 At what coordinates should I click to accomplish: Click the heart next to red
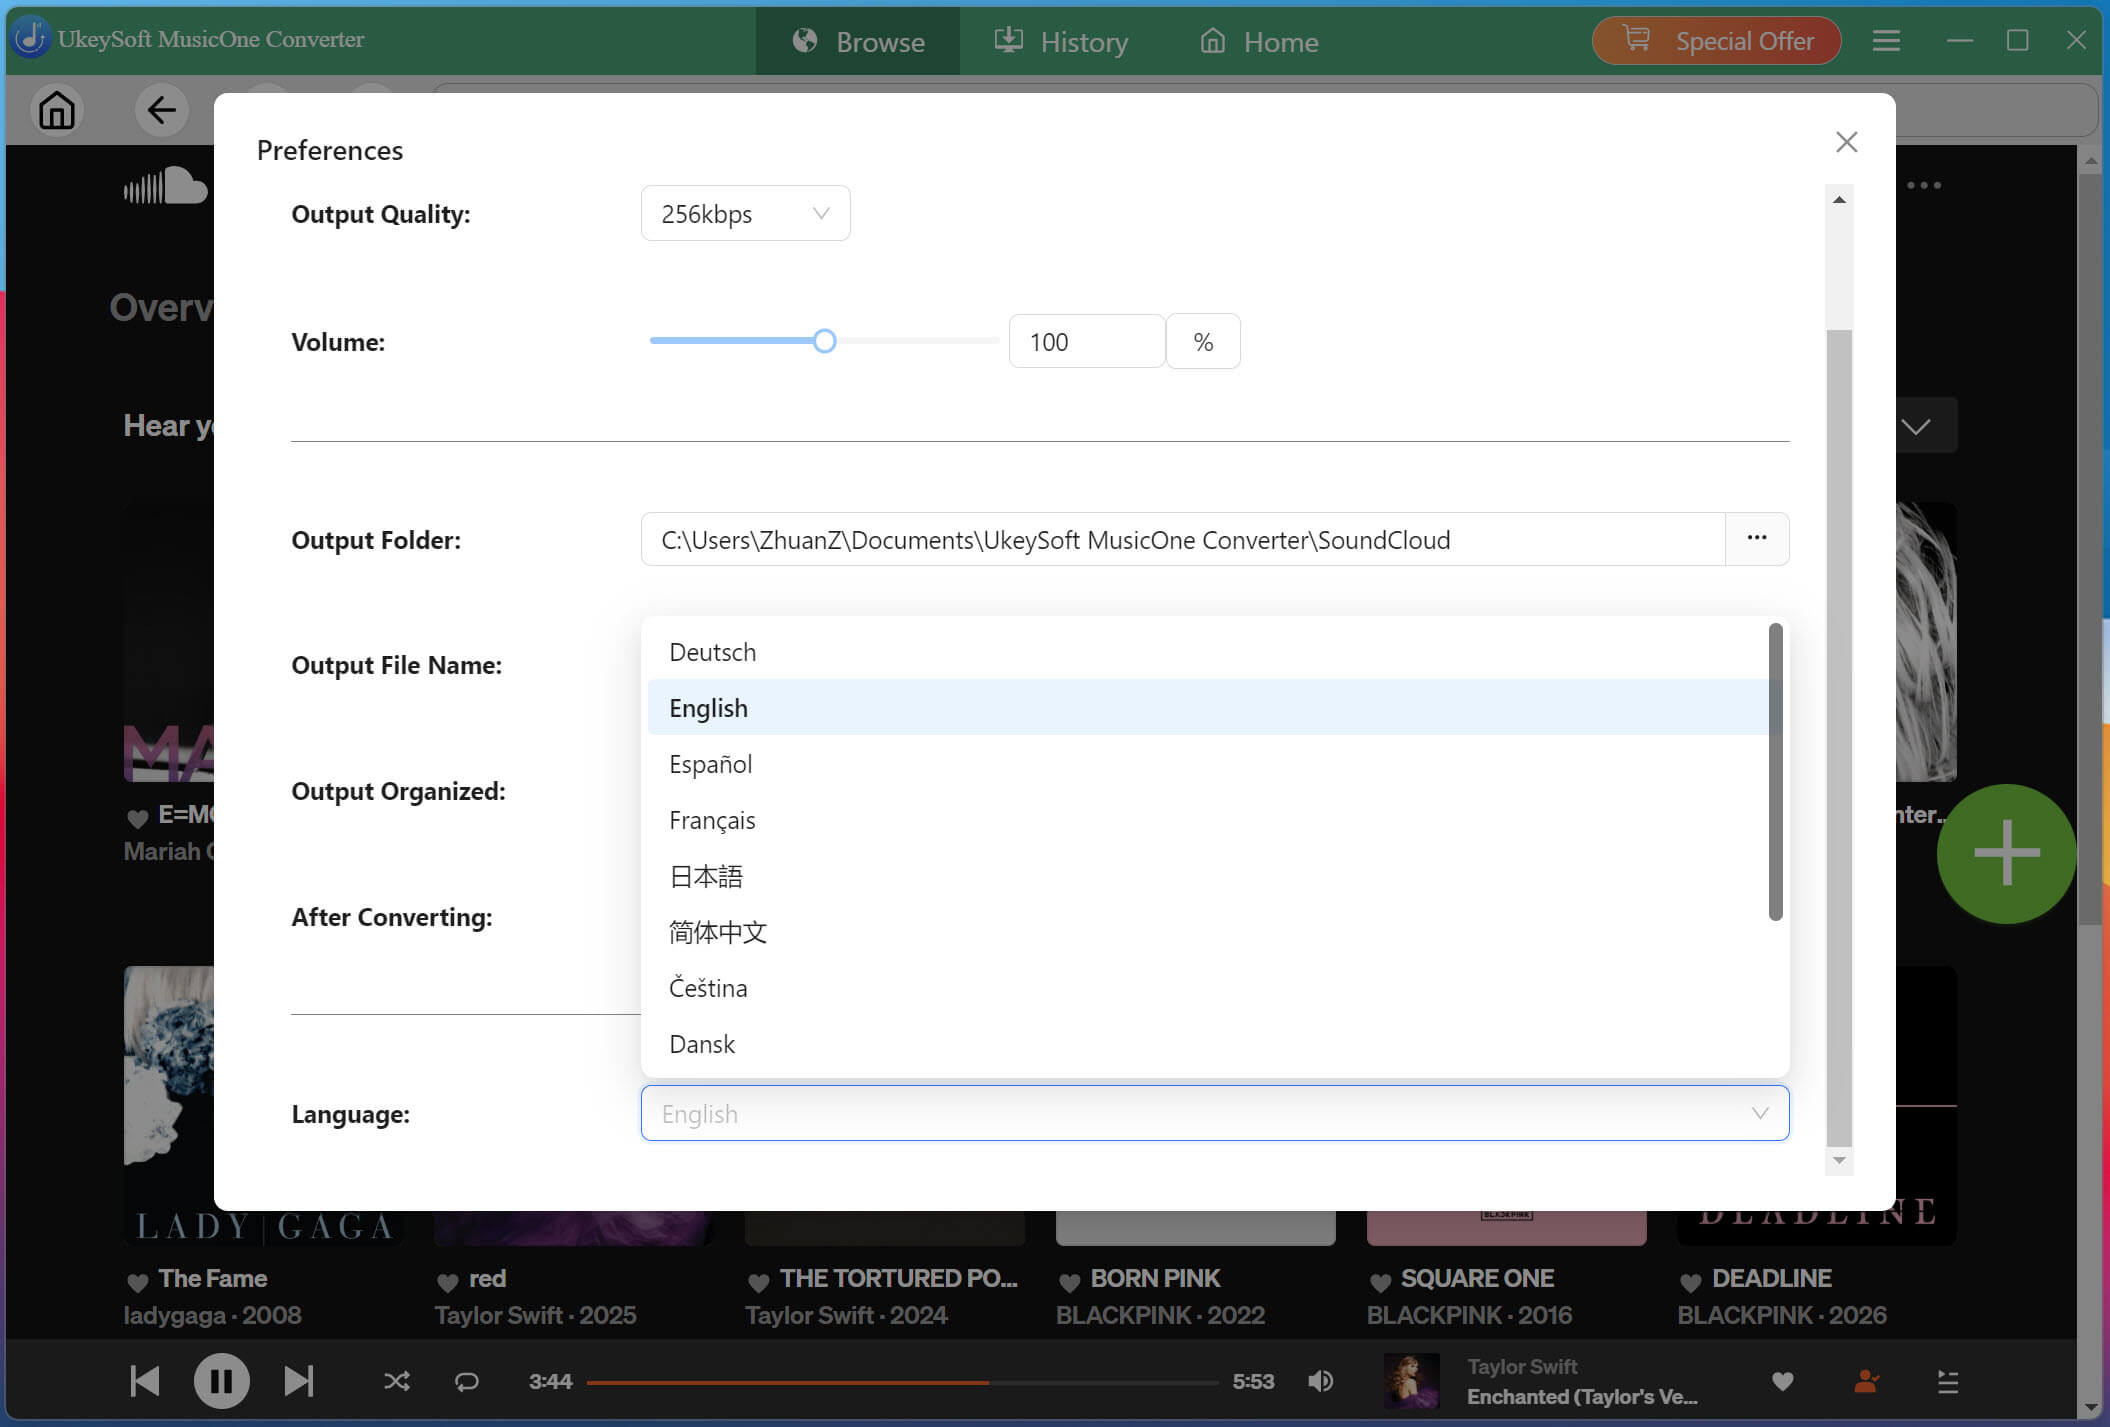(447, 1281)
